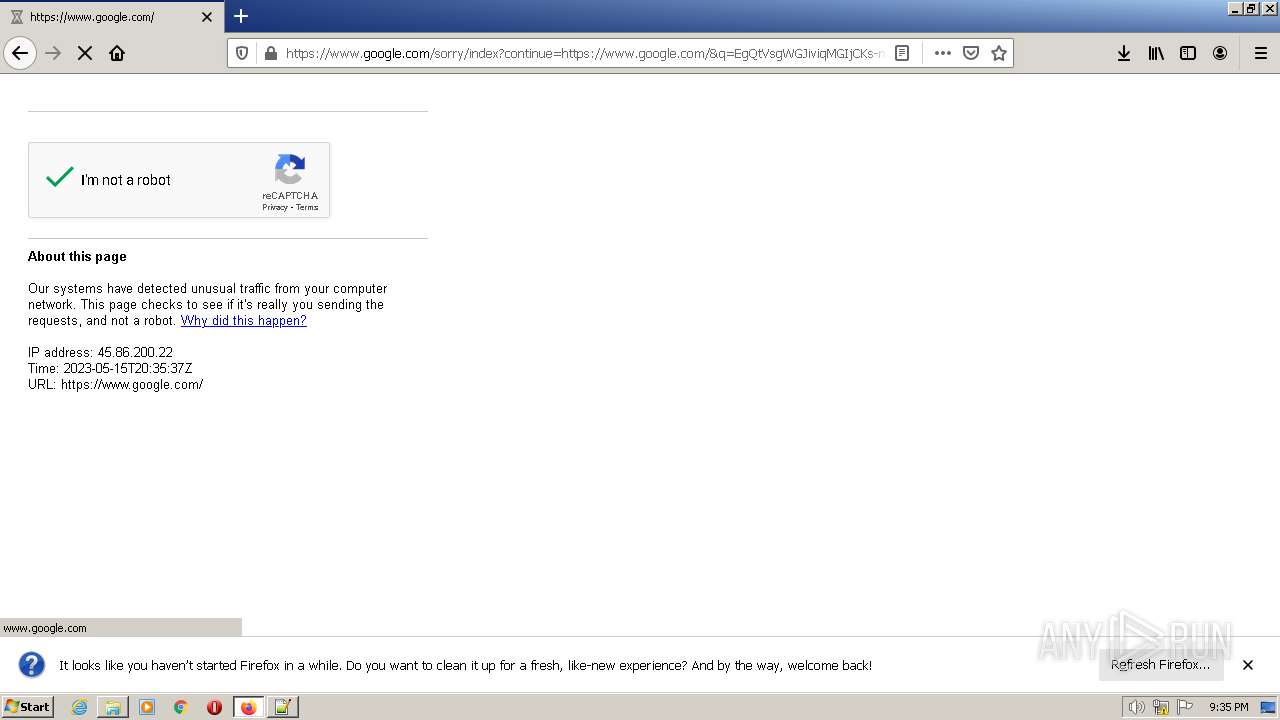Save page to Pocket

click(x=971, y=53)
